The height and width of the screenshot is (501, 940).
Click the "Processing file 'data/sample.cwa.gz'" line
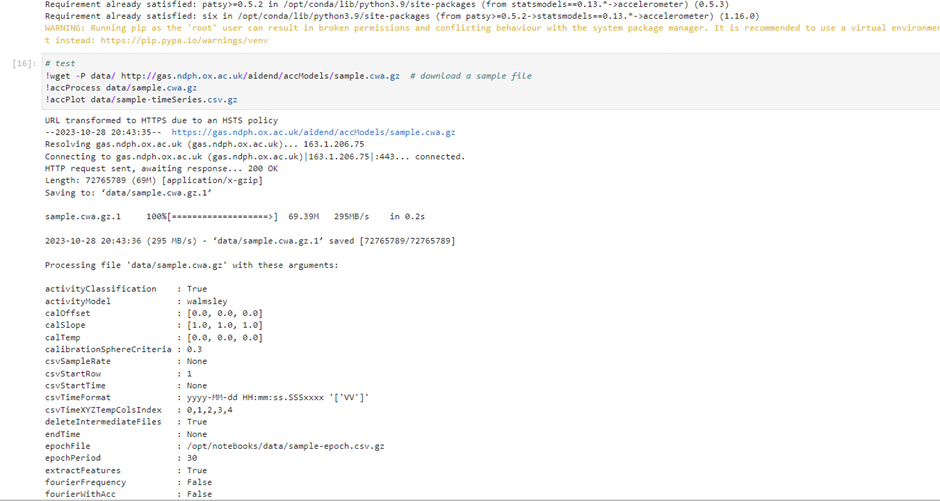click(192, 265)
